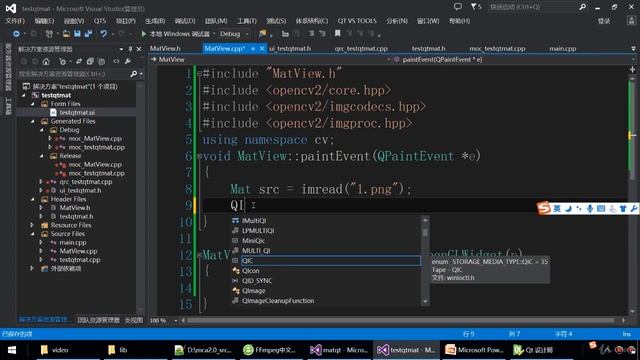Click the new project toolbar icon
The image size is (640, 360).
point(49,34)
